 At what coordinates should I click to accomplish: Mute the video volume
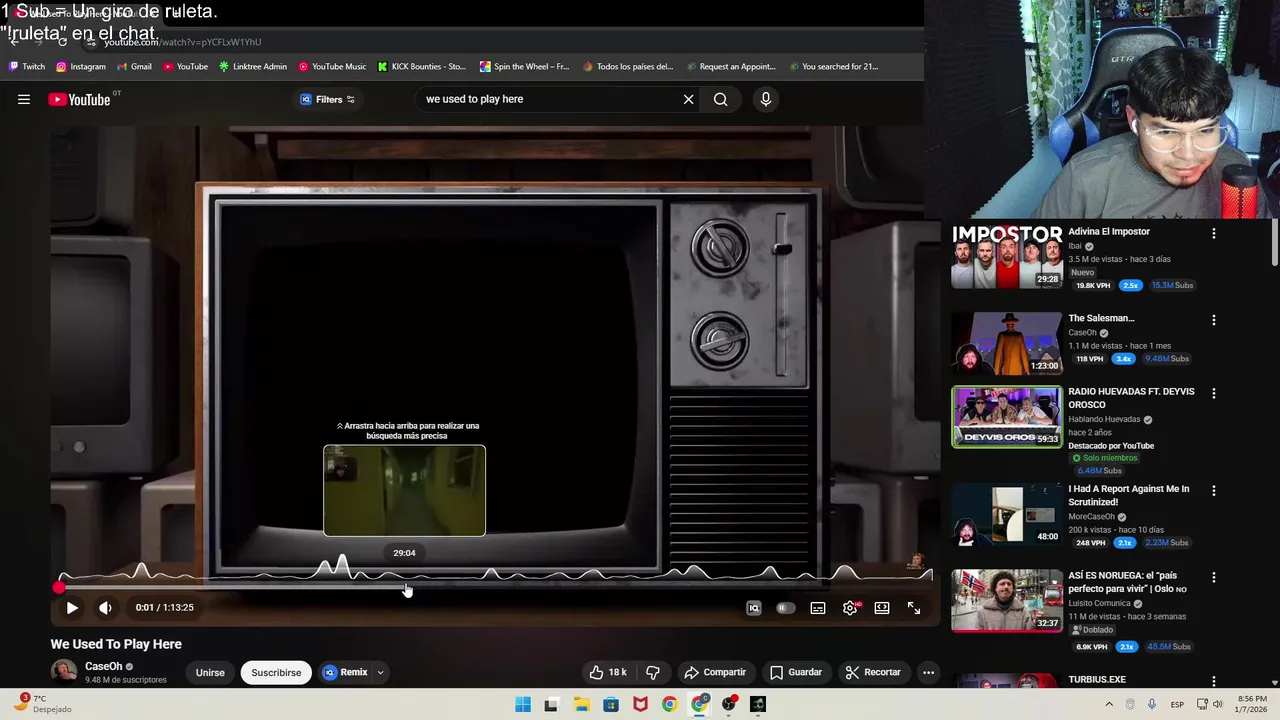pos(105,607)
